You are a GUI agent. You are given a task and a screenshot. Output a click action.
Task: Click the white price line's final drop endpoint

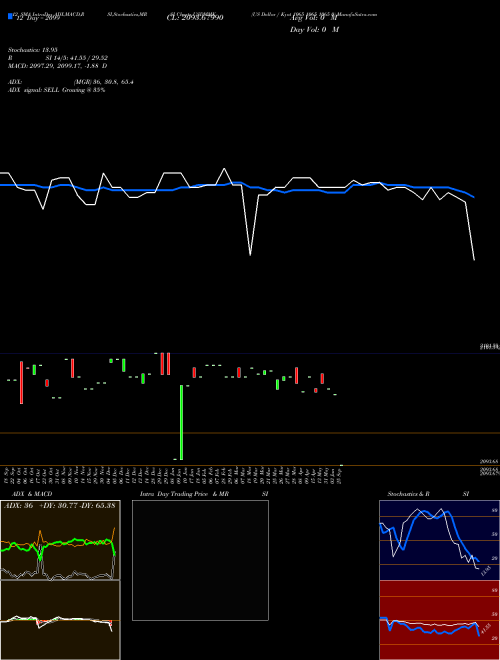pyautogui.click(x=474, y=260)
